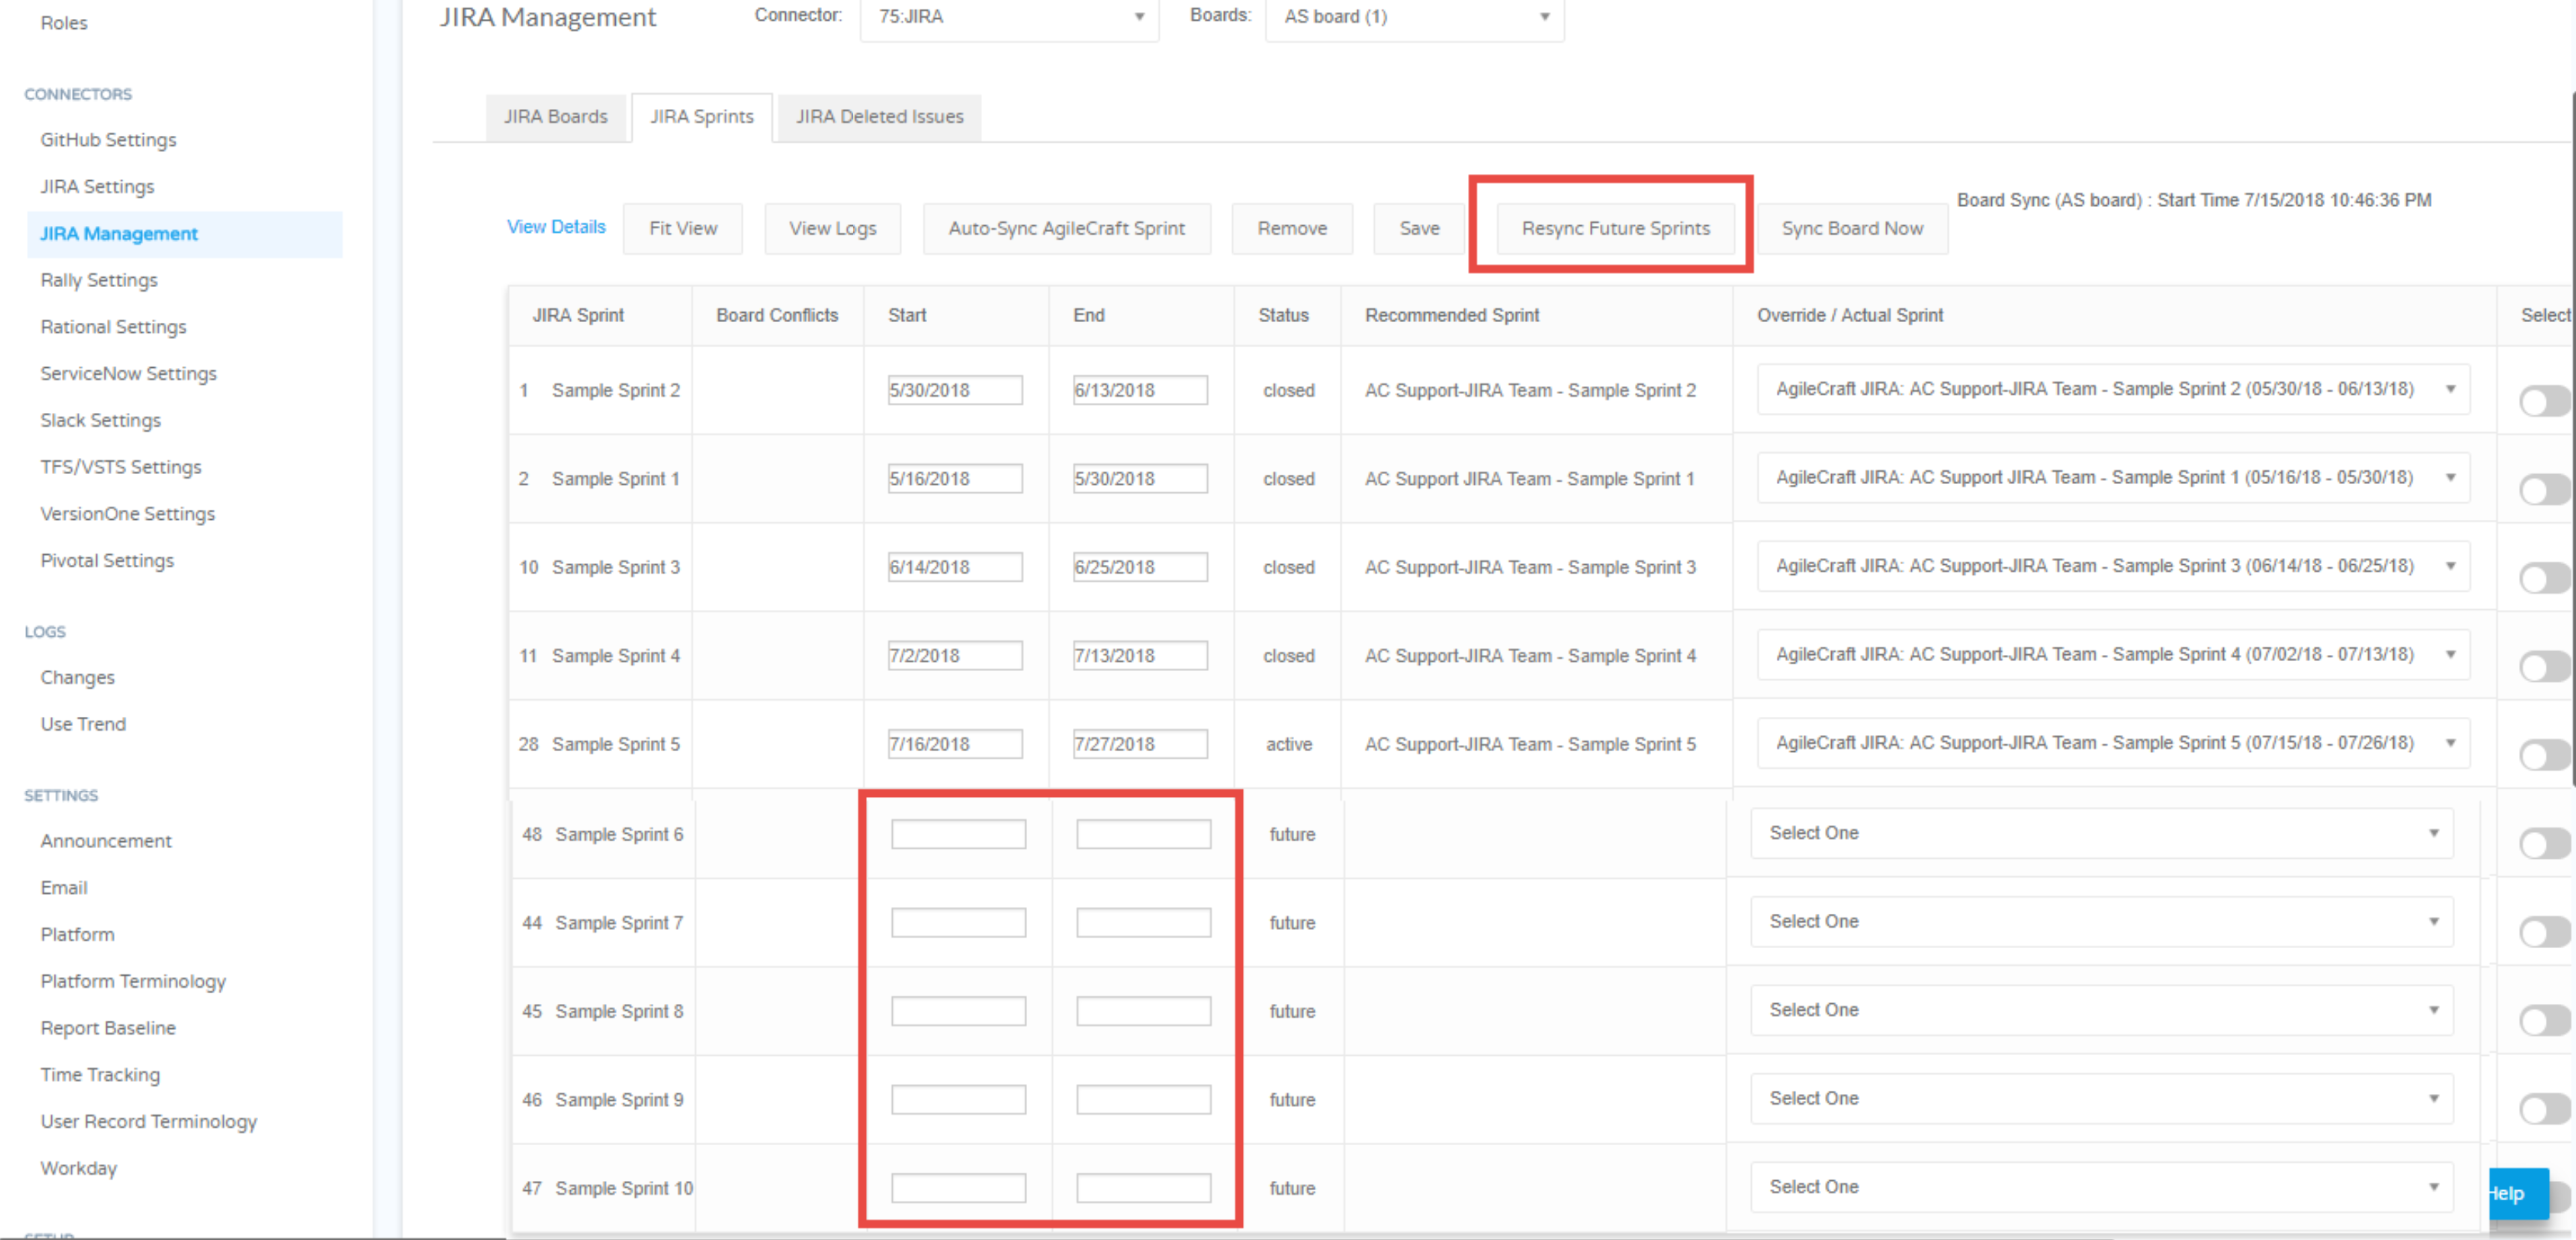Open GitHub Settings in the sidebar
Viewport: 2576px width, 1240px height.
(x=108, y=140)
